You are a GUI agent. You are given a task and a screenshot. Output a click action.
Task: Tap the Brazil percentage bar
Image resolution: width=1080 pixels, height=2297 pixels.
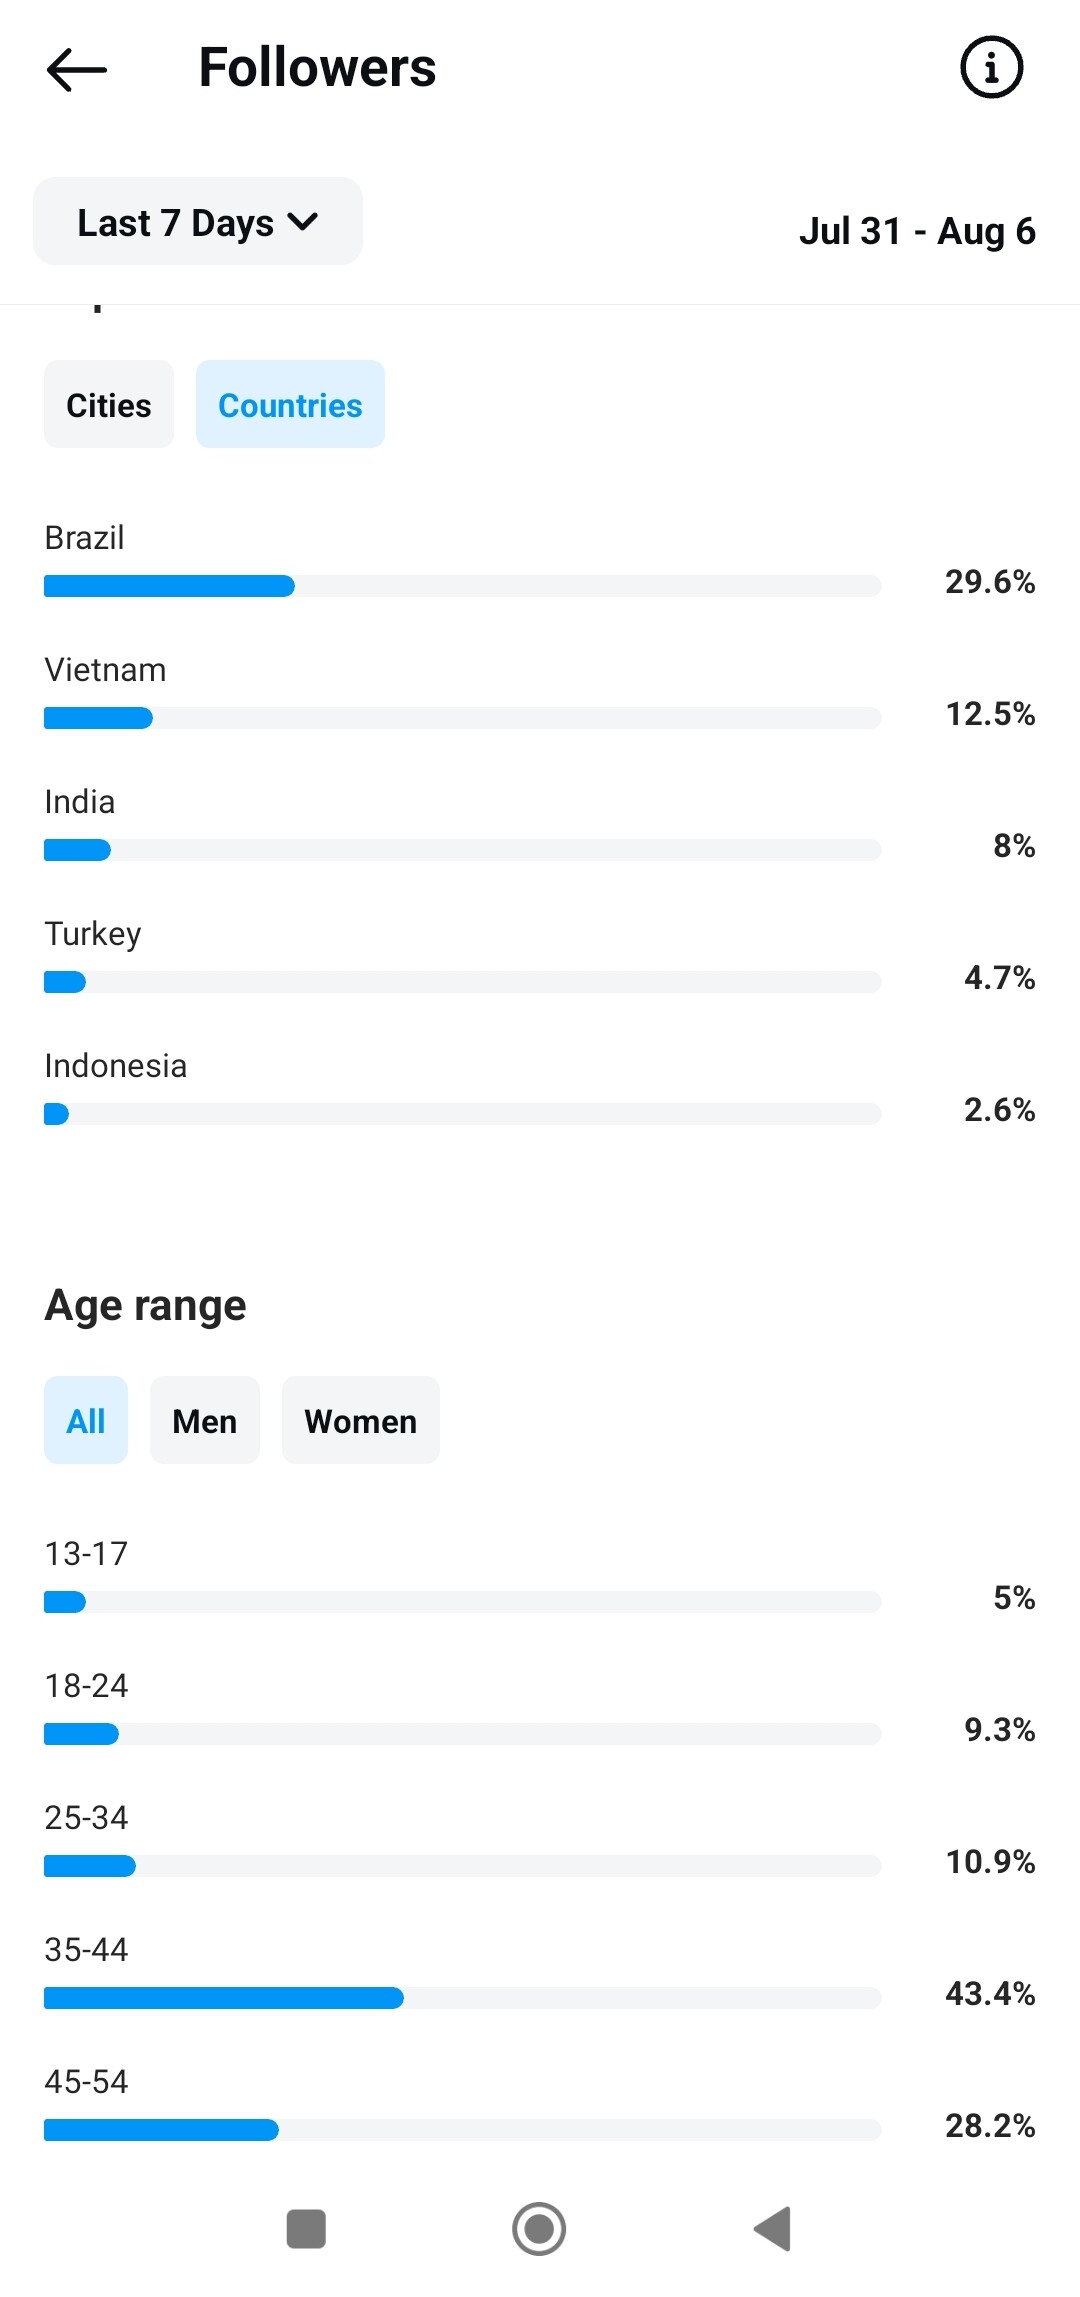click(463, 586)
